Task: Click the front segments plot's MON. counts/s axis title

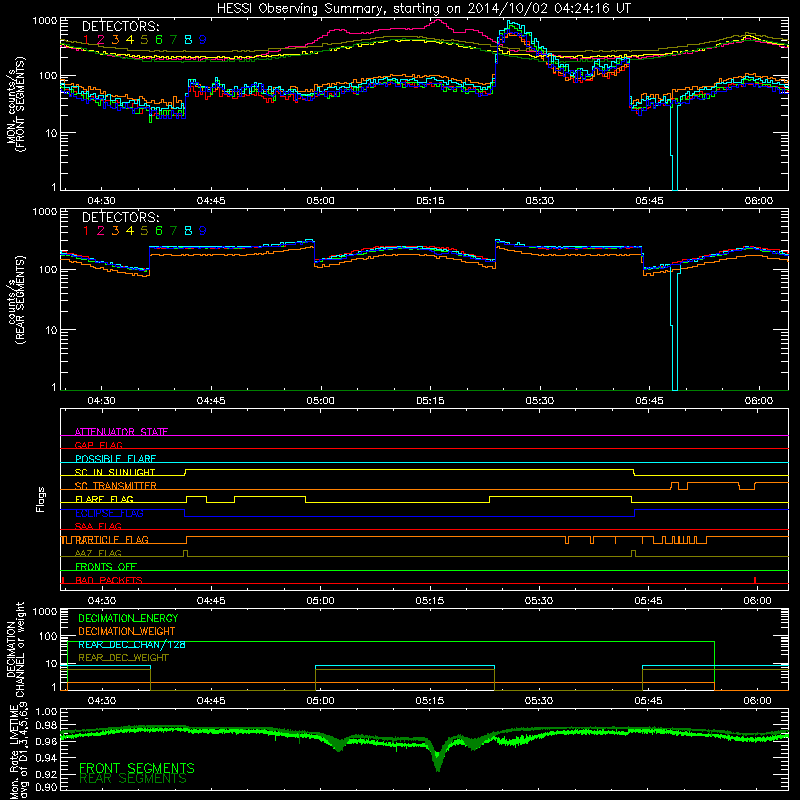Action: (15, 104)
